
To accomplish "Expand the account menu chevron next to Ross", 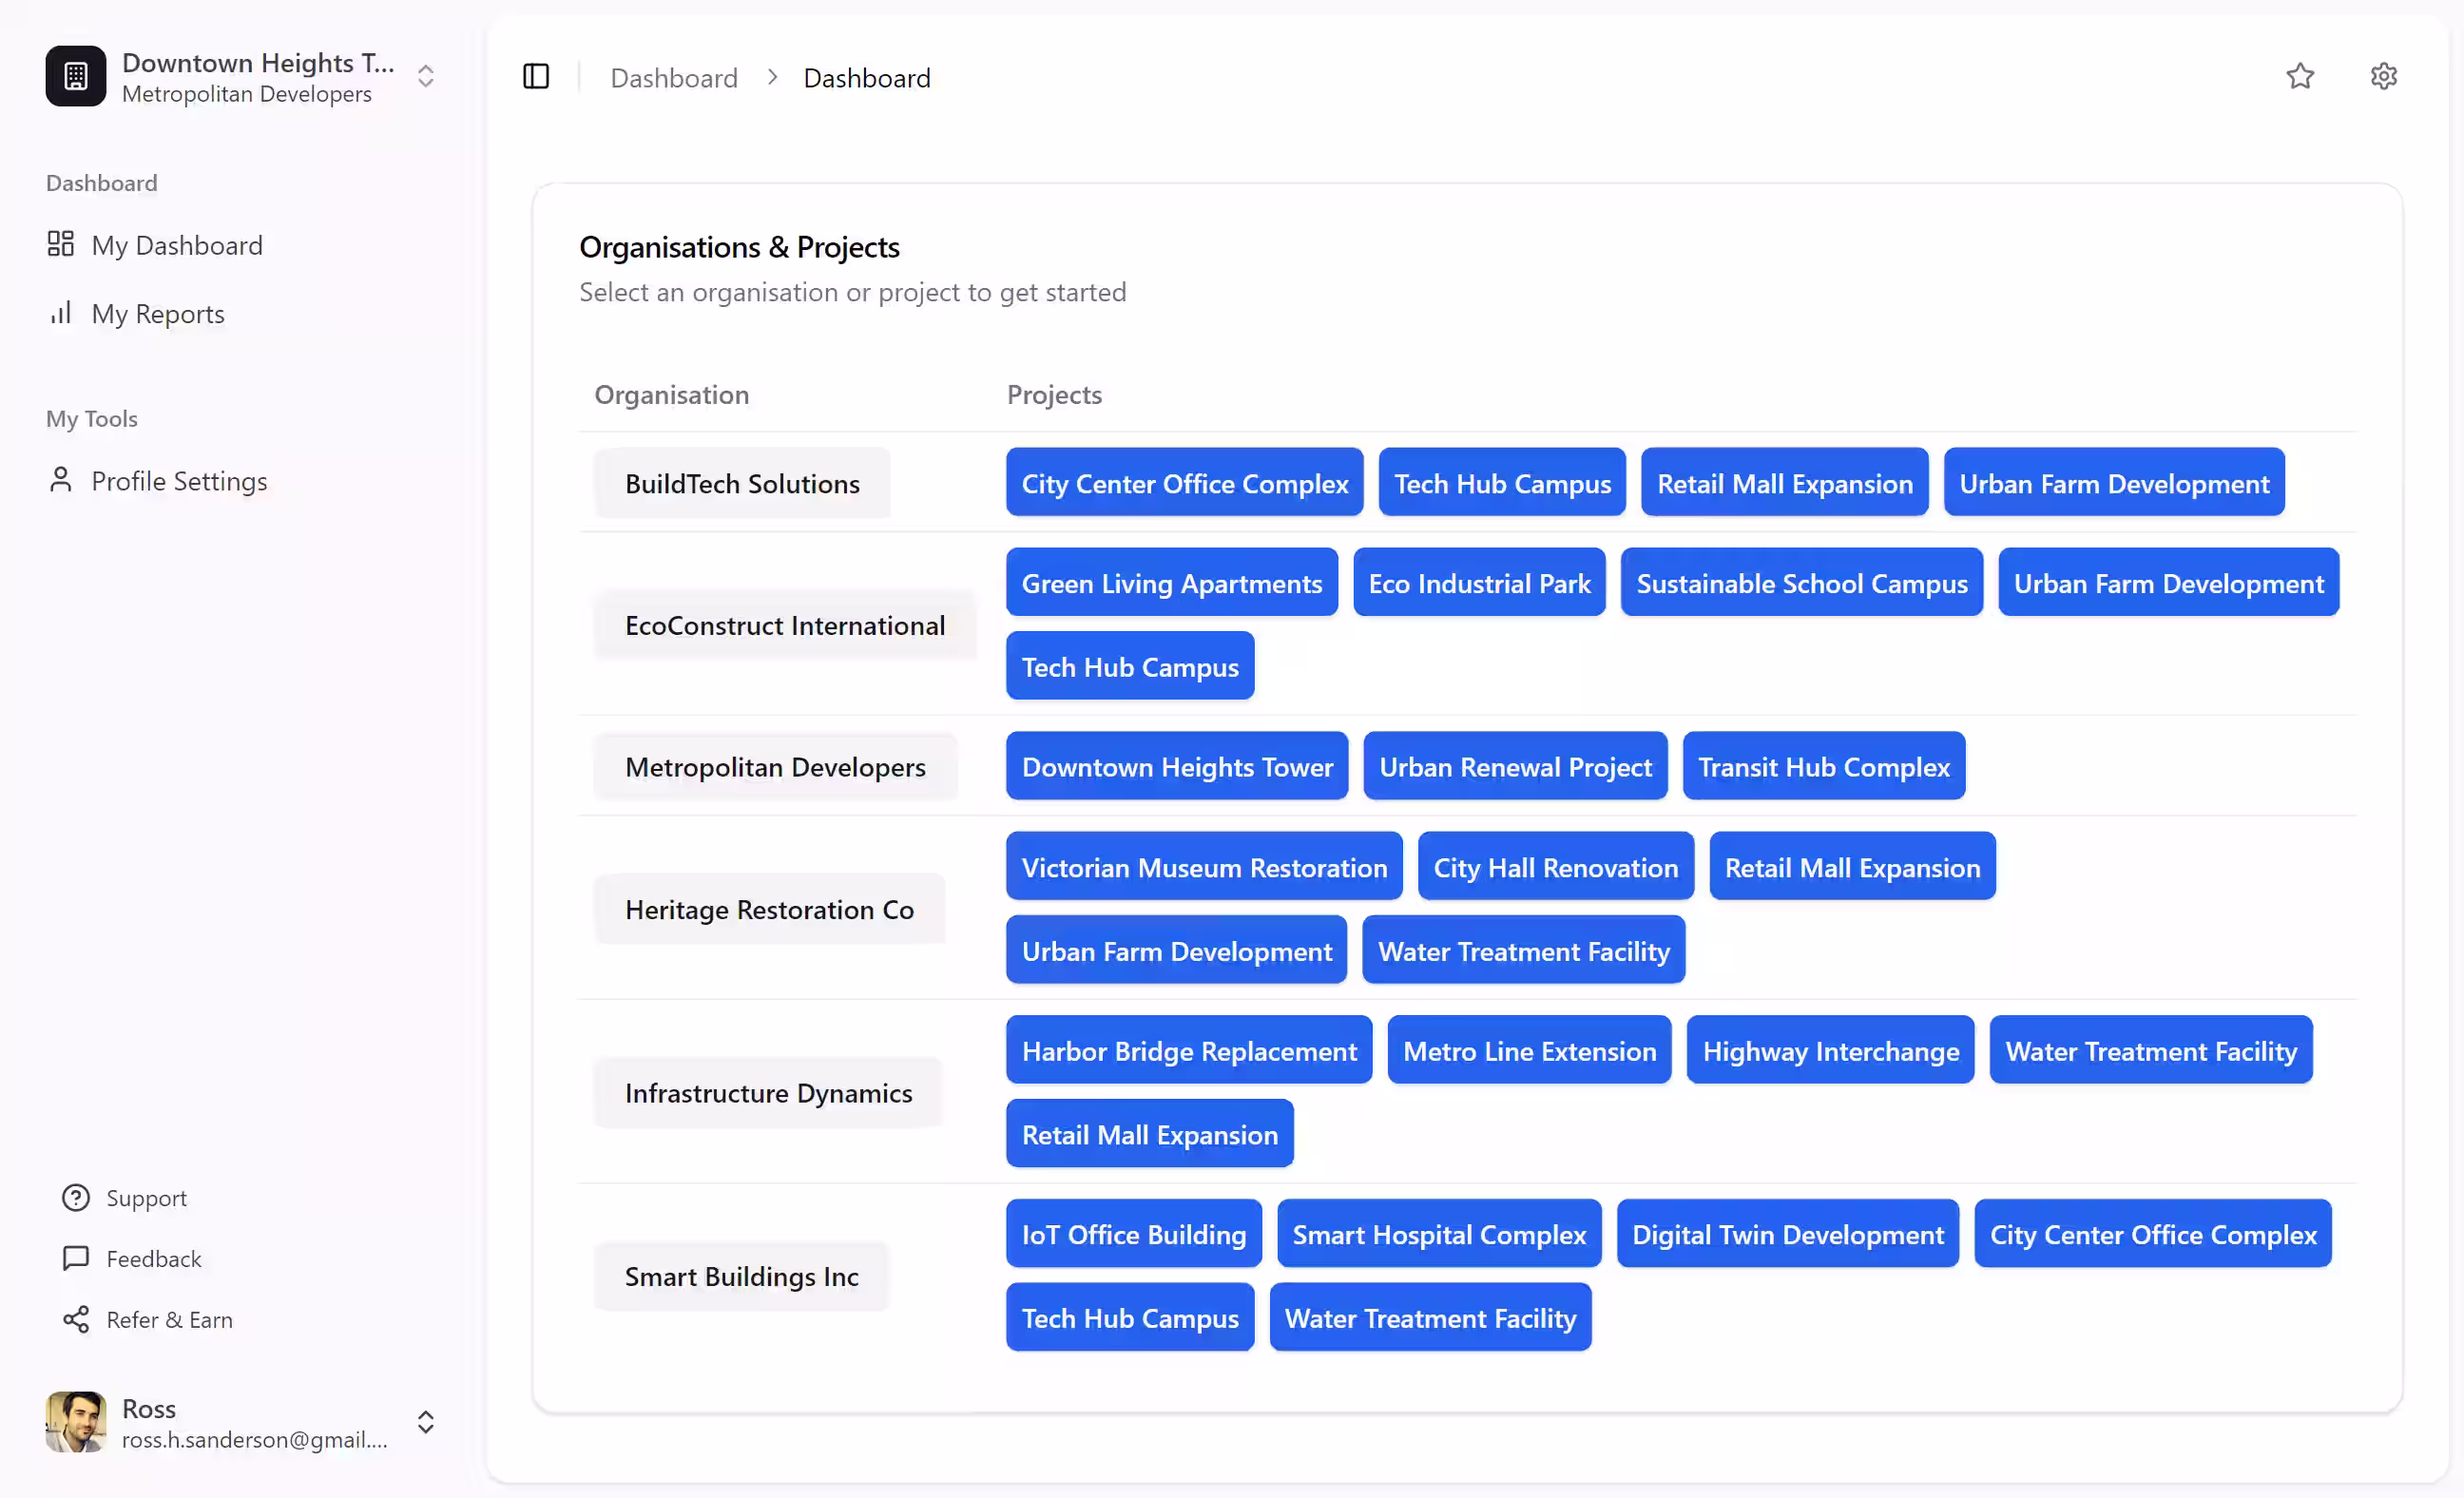I will pyautogui.click(x=425, y=1422).
